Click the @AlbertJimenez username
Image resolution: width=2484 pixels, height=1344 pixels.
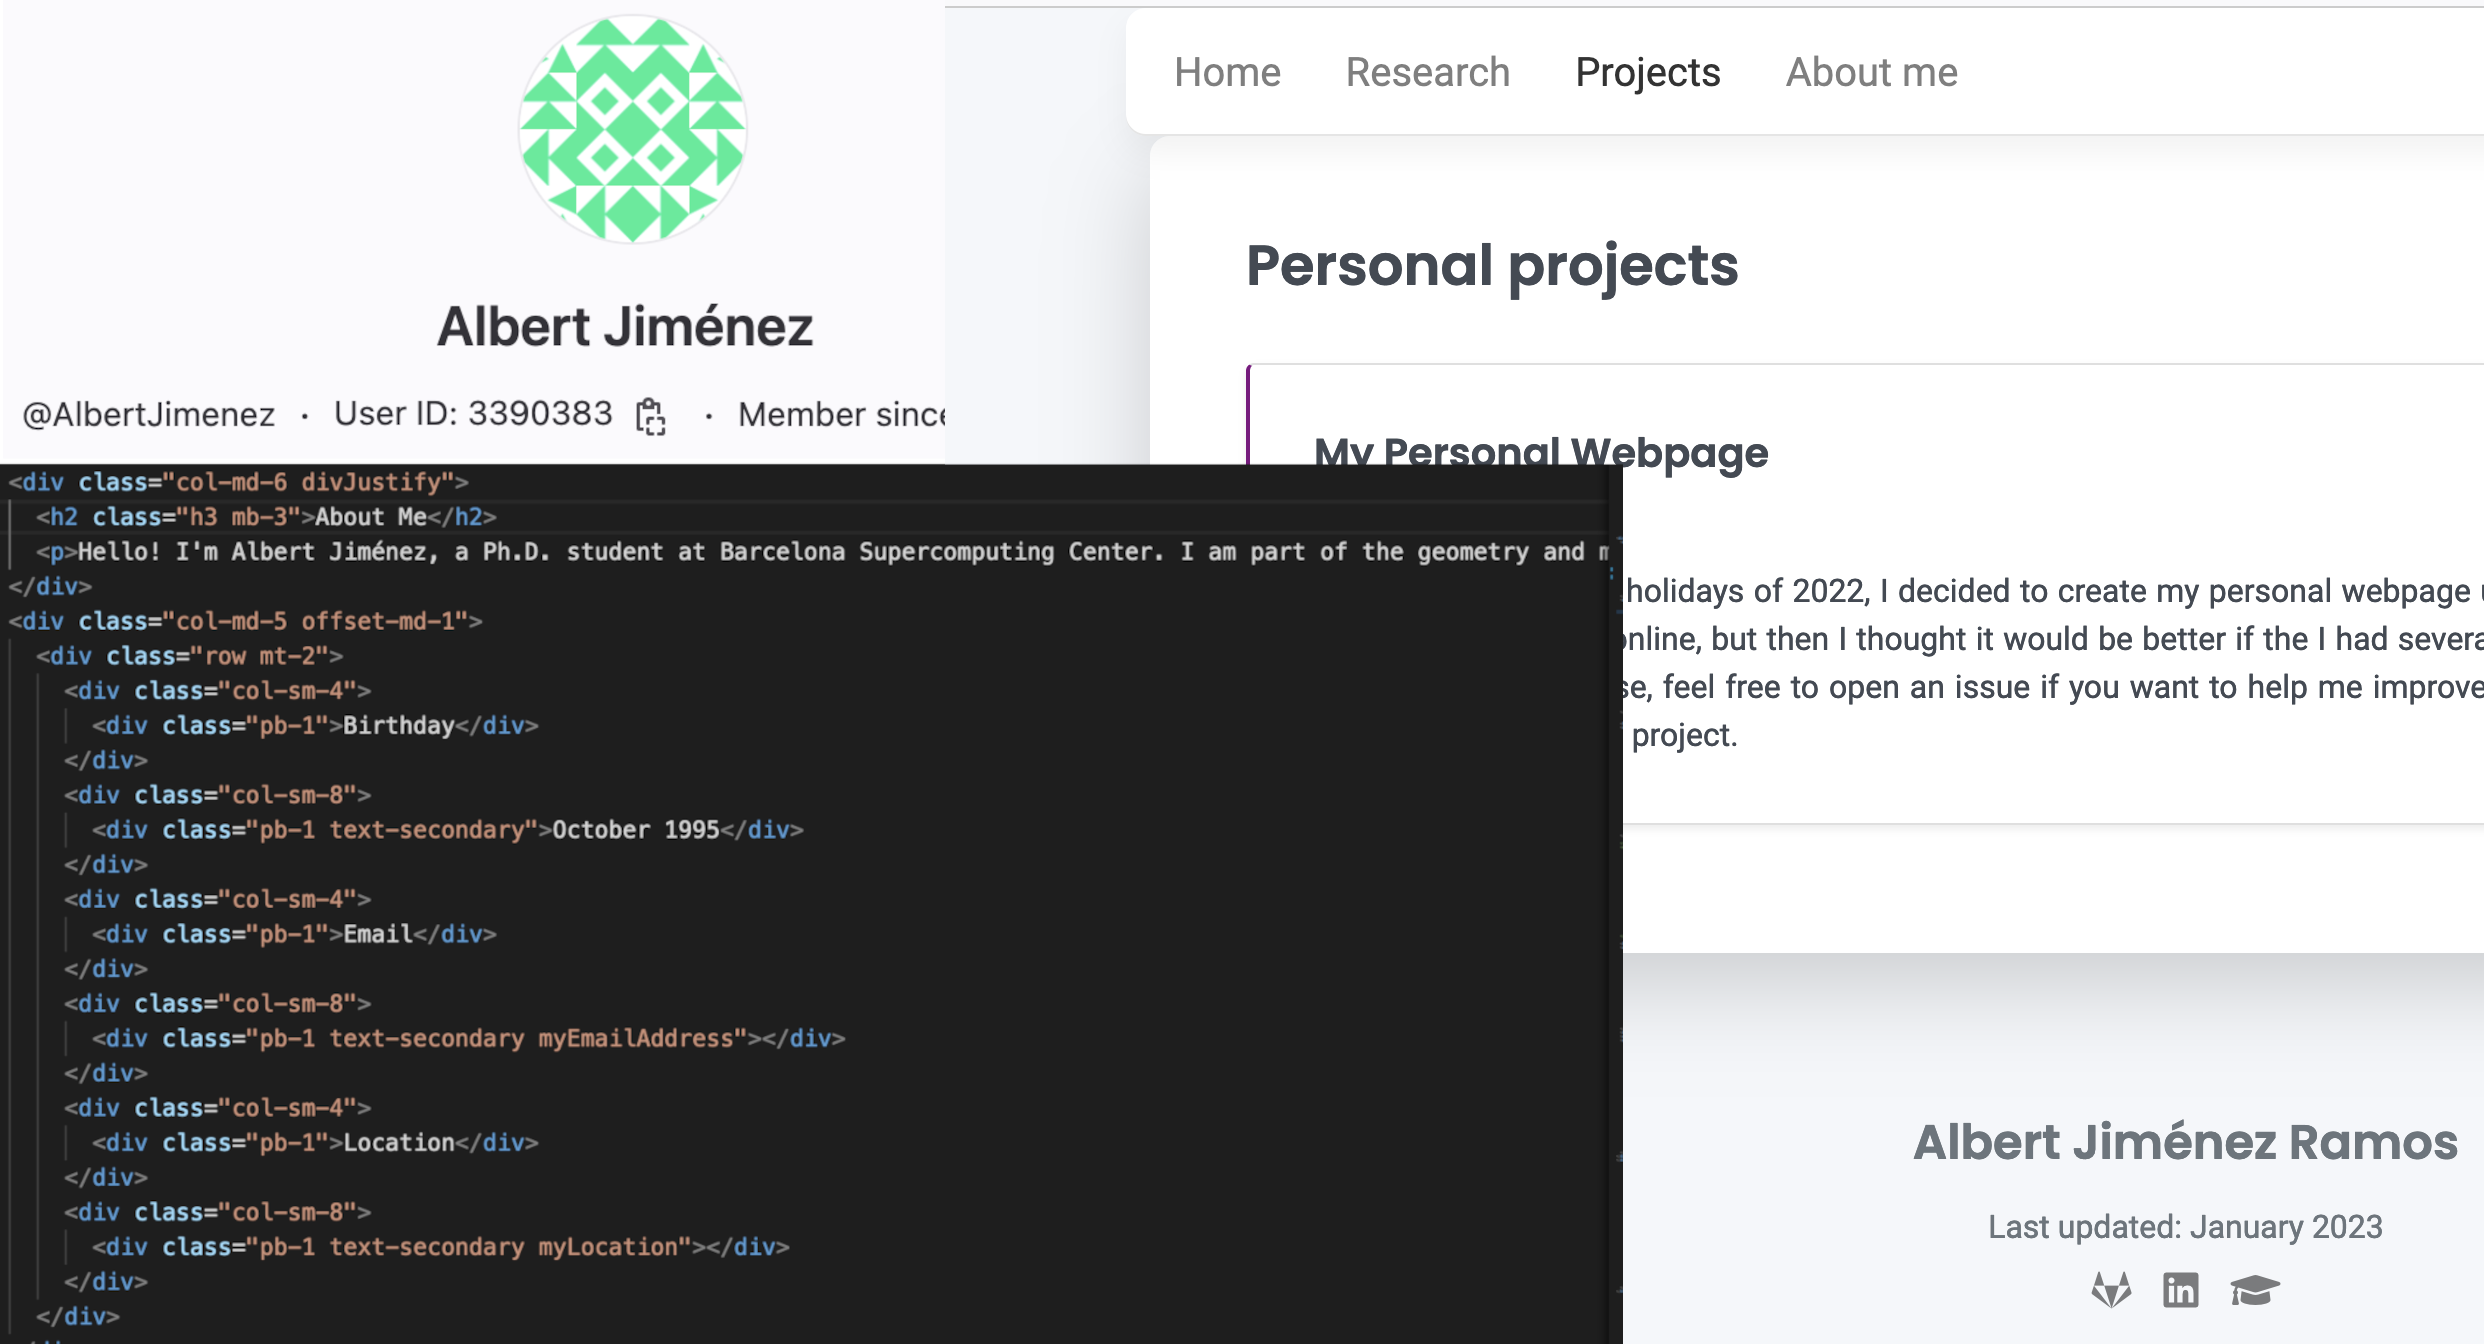[149, 414]
